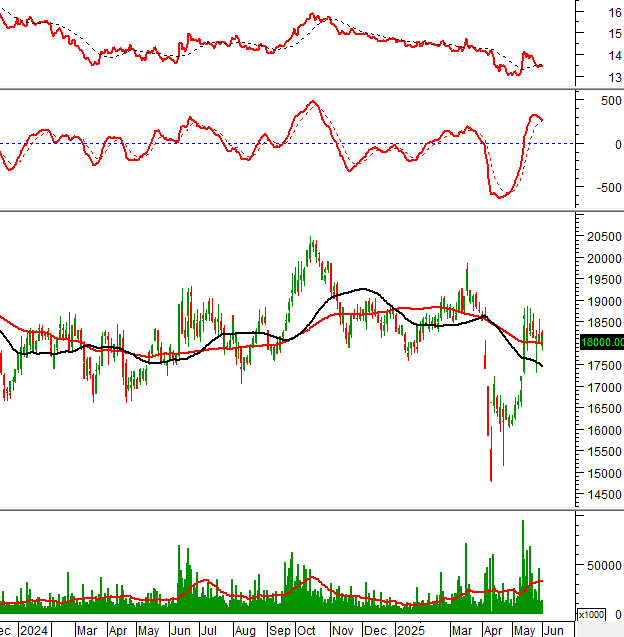The height and width of the screenshot is (637, 624).
Task: Click the 500 label on oscillator axis
Action: tap(611, 101)
